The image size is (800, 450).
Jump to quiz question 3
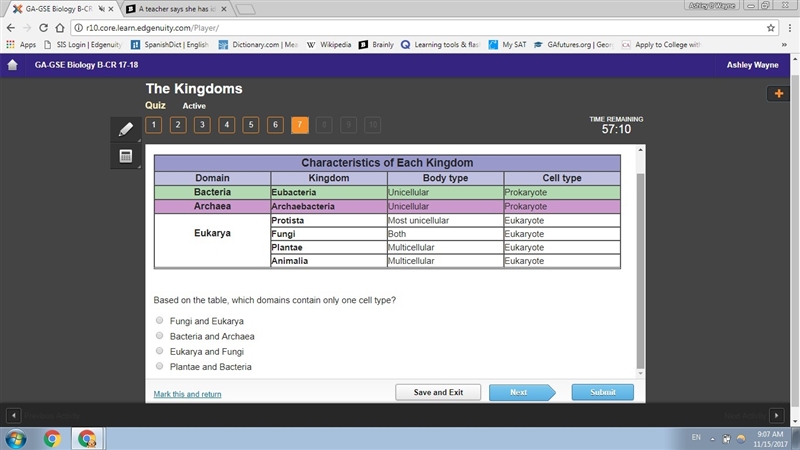coord(202,125)
